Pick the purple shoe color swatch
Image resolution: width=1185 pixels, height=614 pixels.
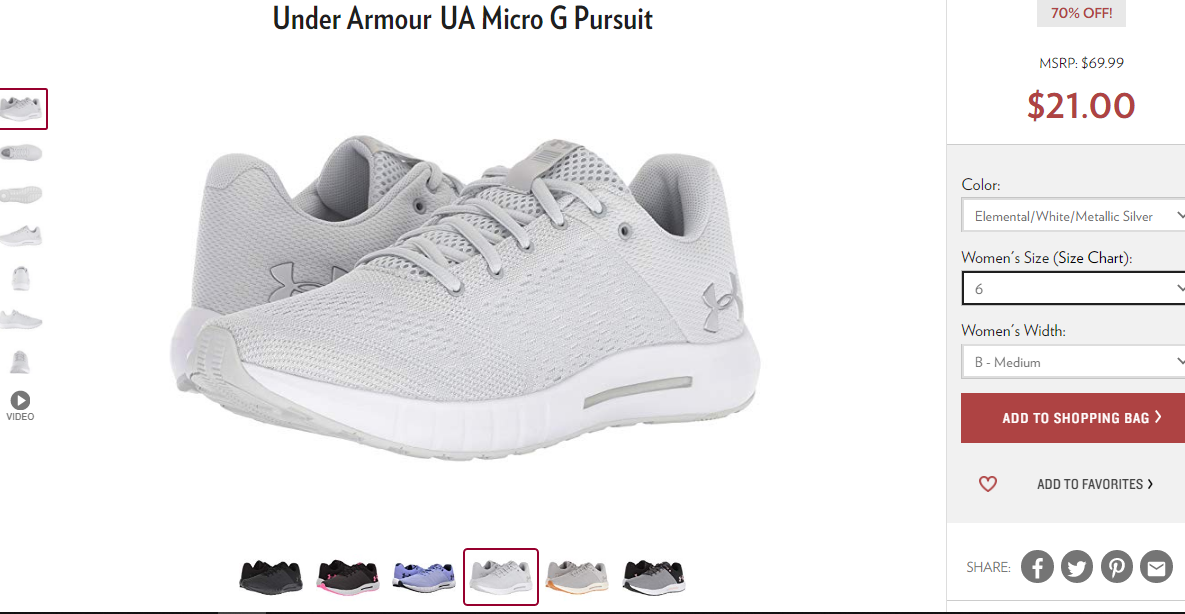click(x=424, y=577)
